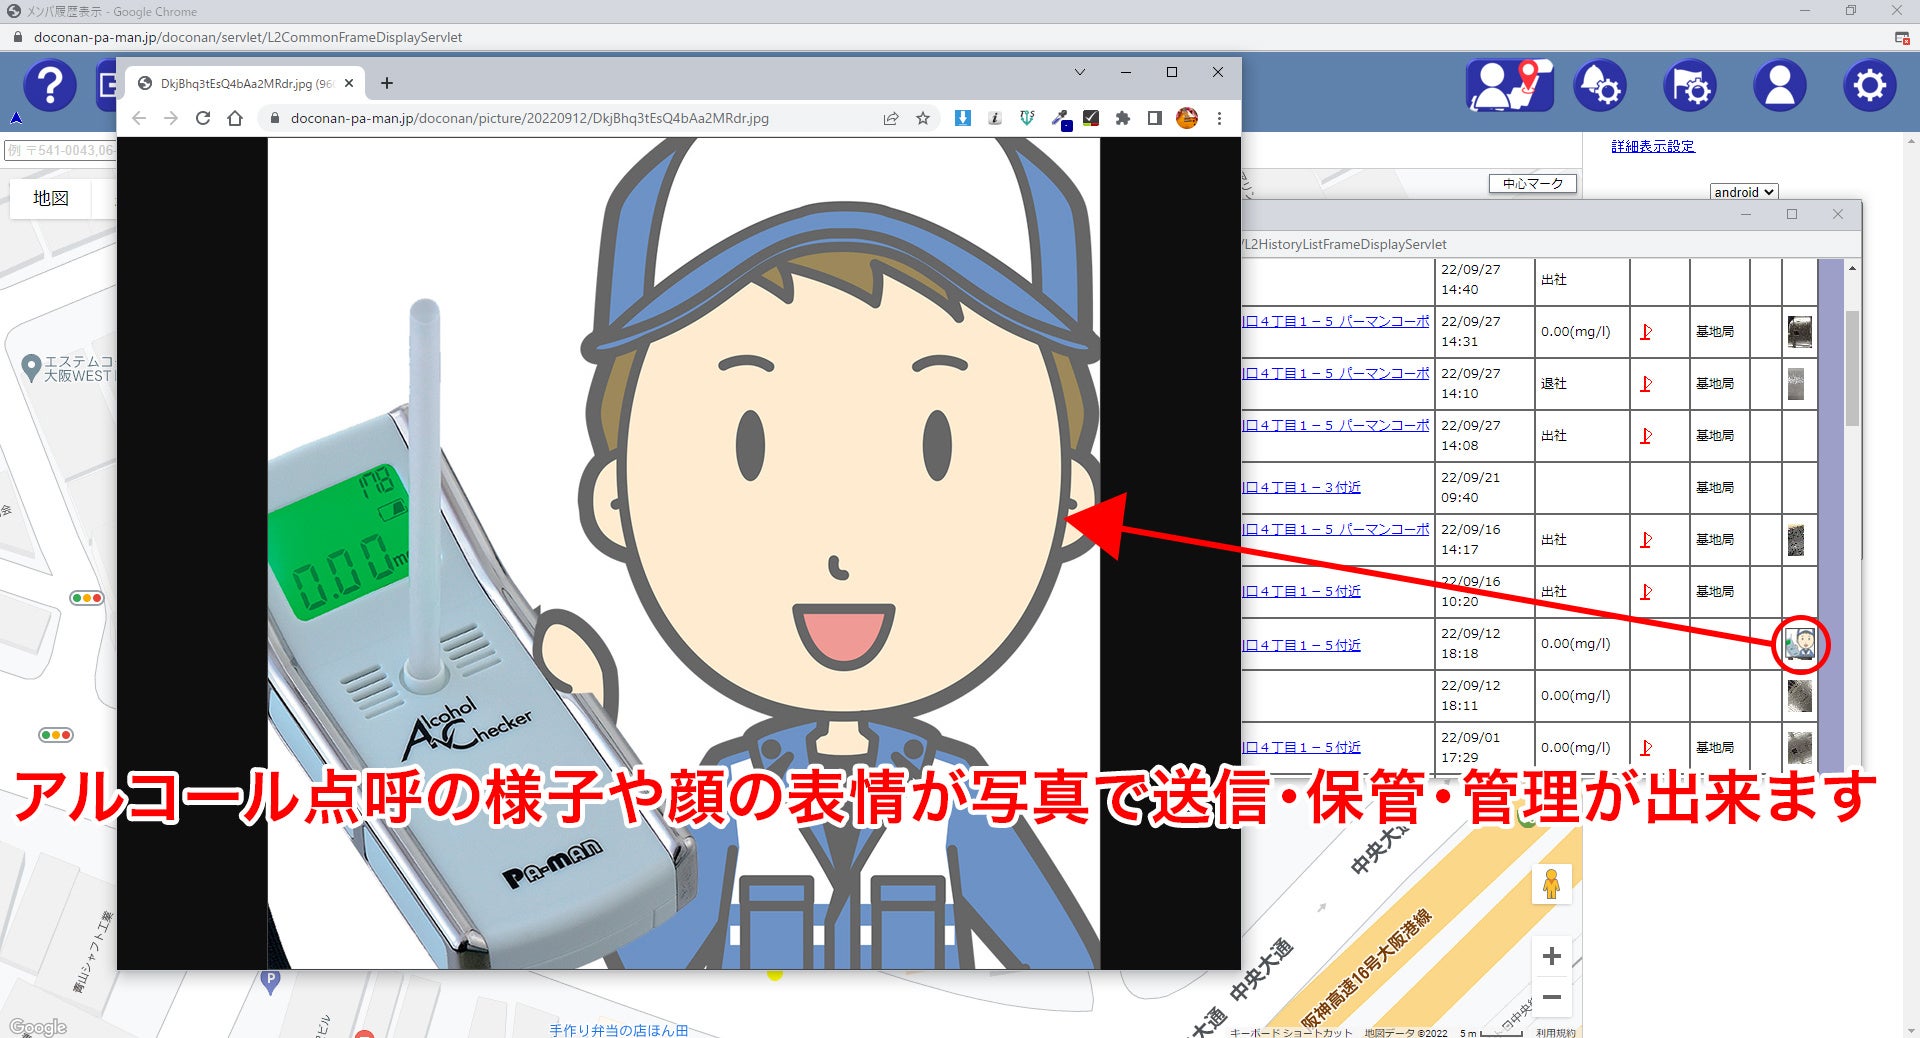1920x1038 pixels.
Task: Open the three-dot Chrome menu in popup
Action: tap(1219, 118)
